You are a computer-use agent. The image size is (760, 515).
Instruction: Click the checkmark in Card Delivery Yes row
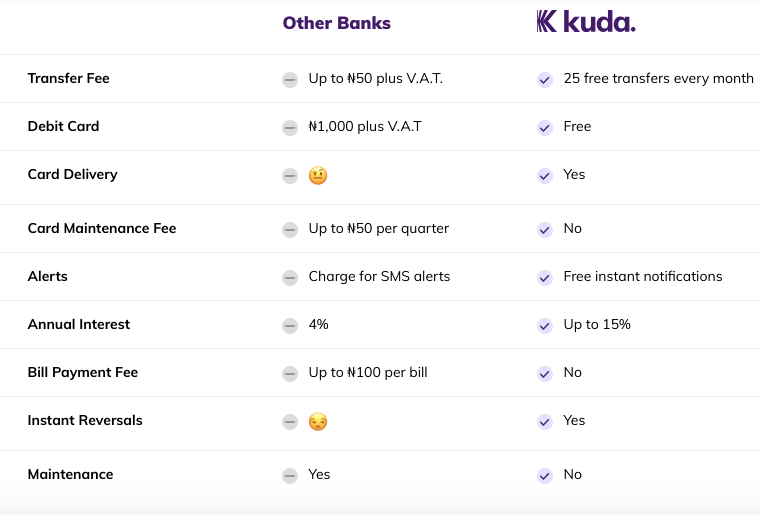click(545, 175)
